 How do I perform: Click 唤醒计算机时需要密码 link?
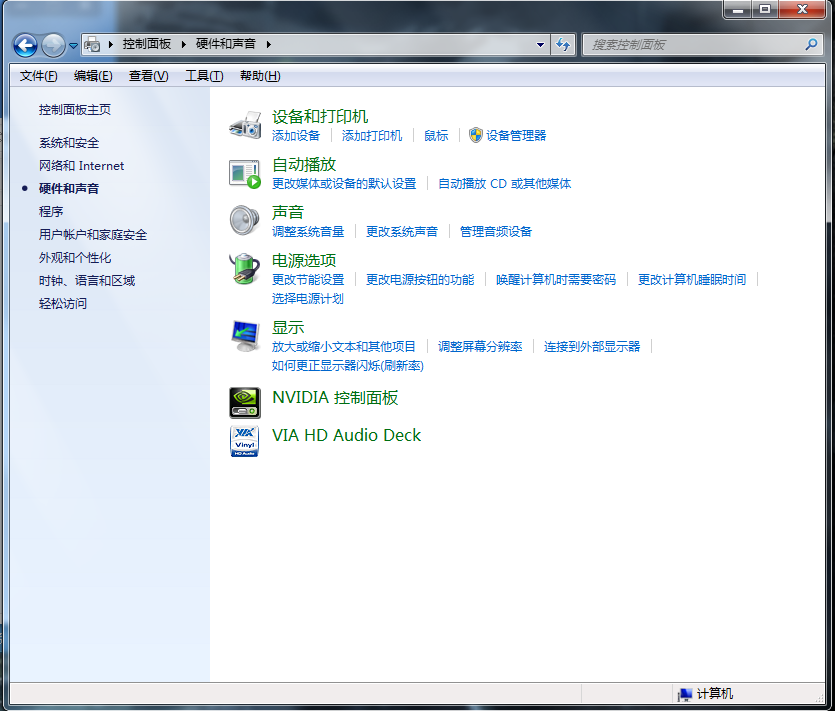pos(555,280)
